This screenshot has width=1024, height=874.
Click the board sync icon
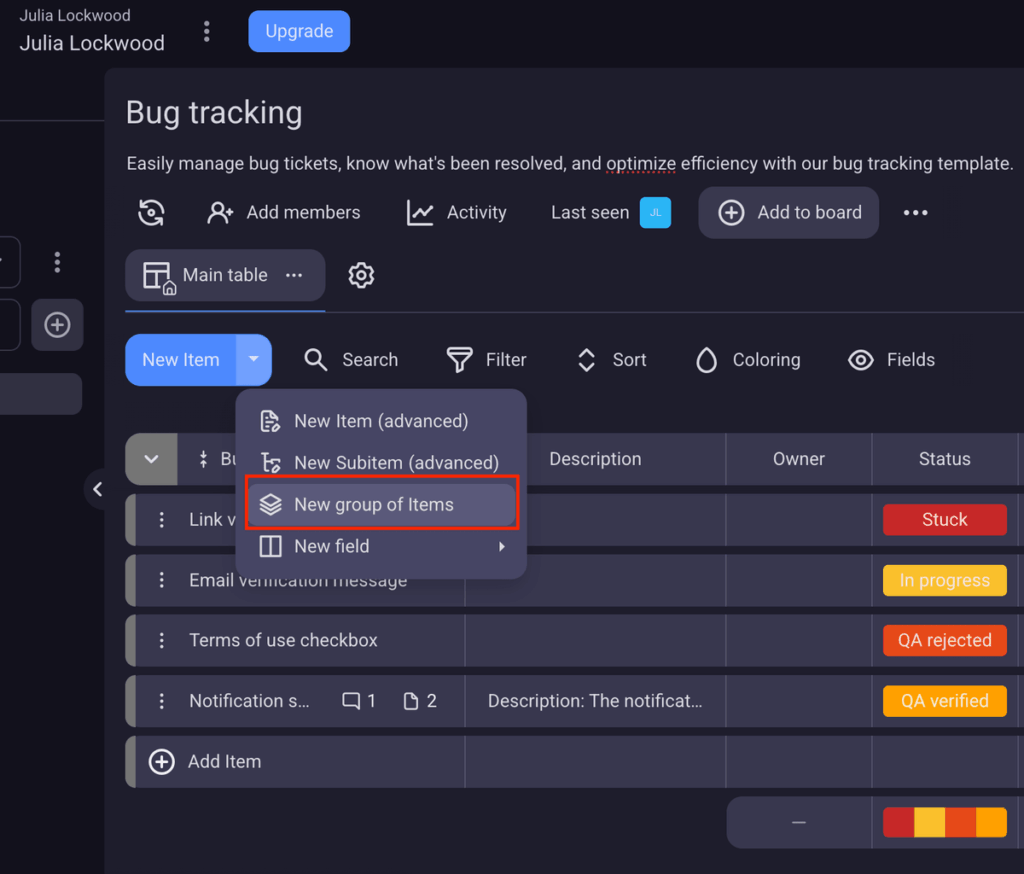[x=151, y=212]
